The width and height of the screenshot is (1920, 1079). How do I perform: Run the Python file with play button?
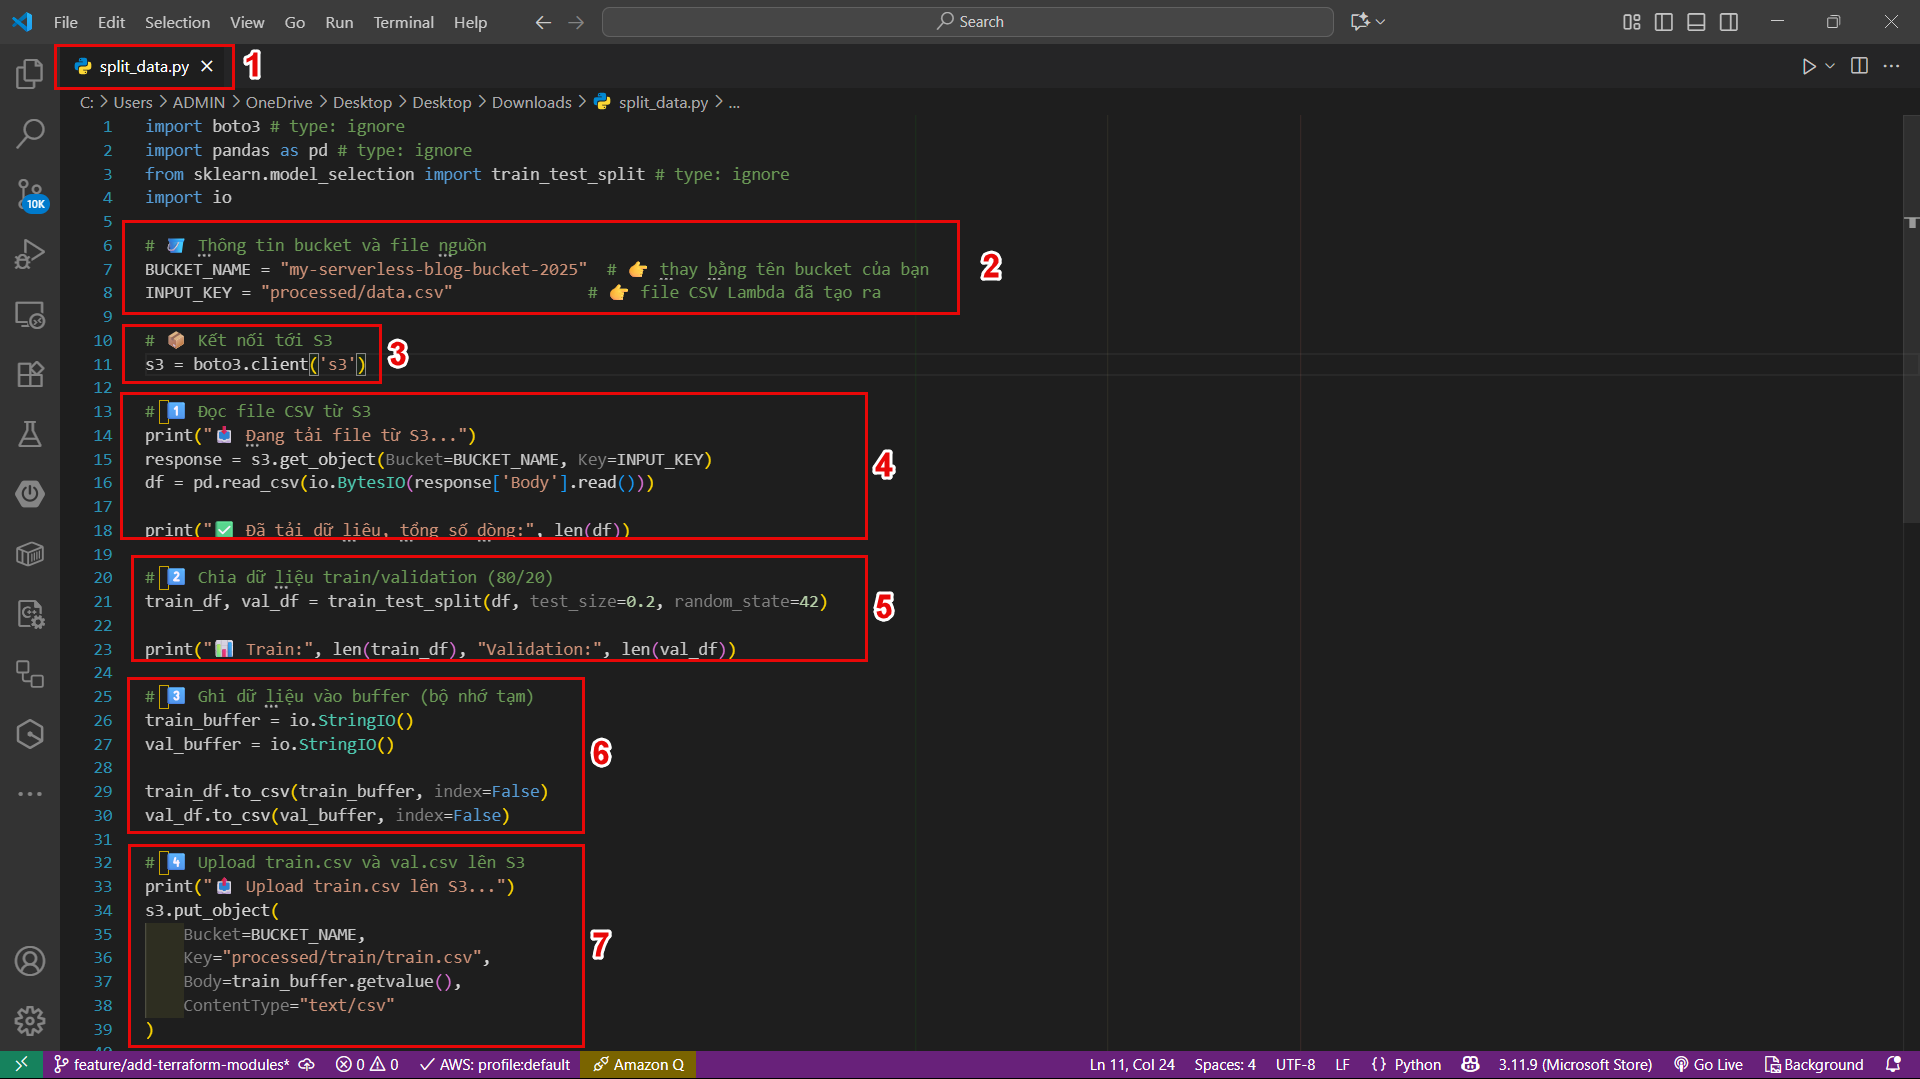[x=1809, y=66]
